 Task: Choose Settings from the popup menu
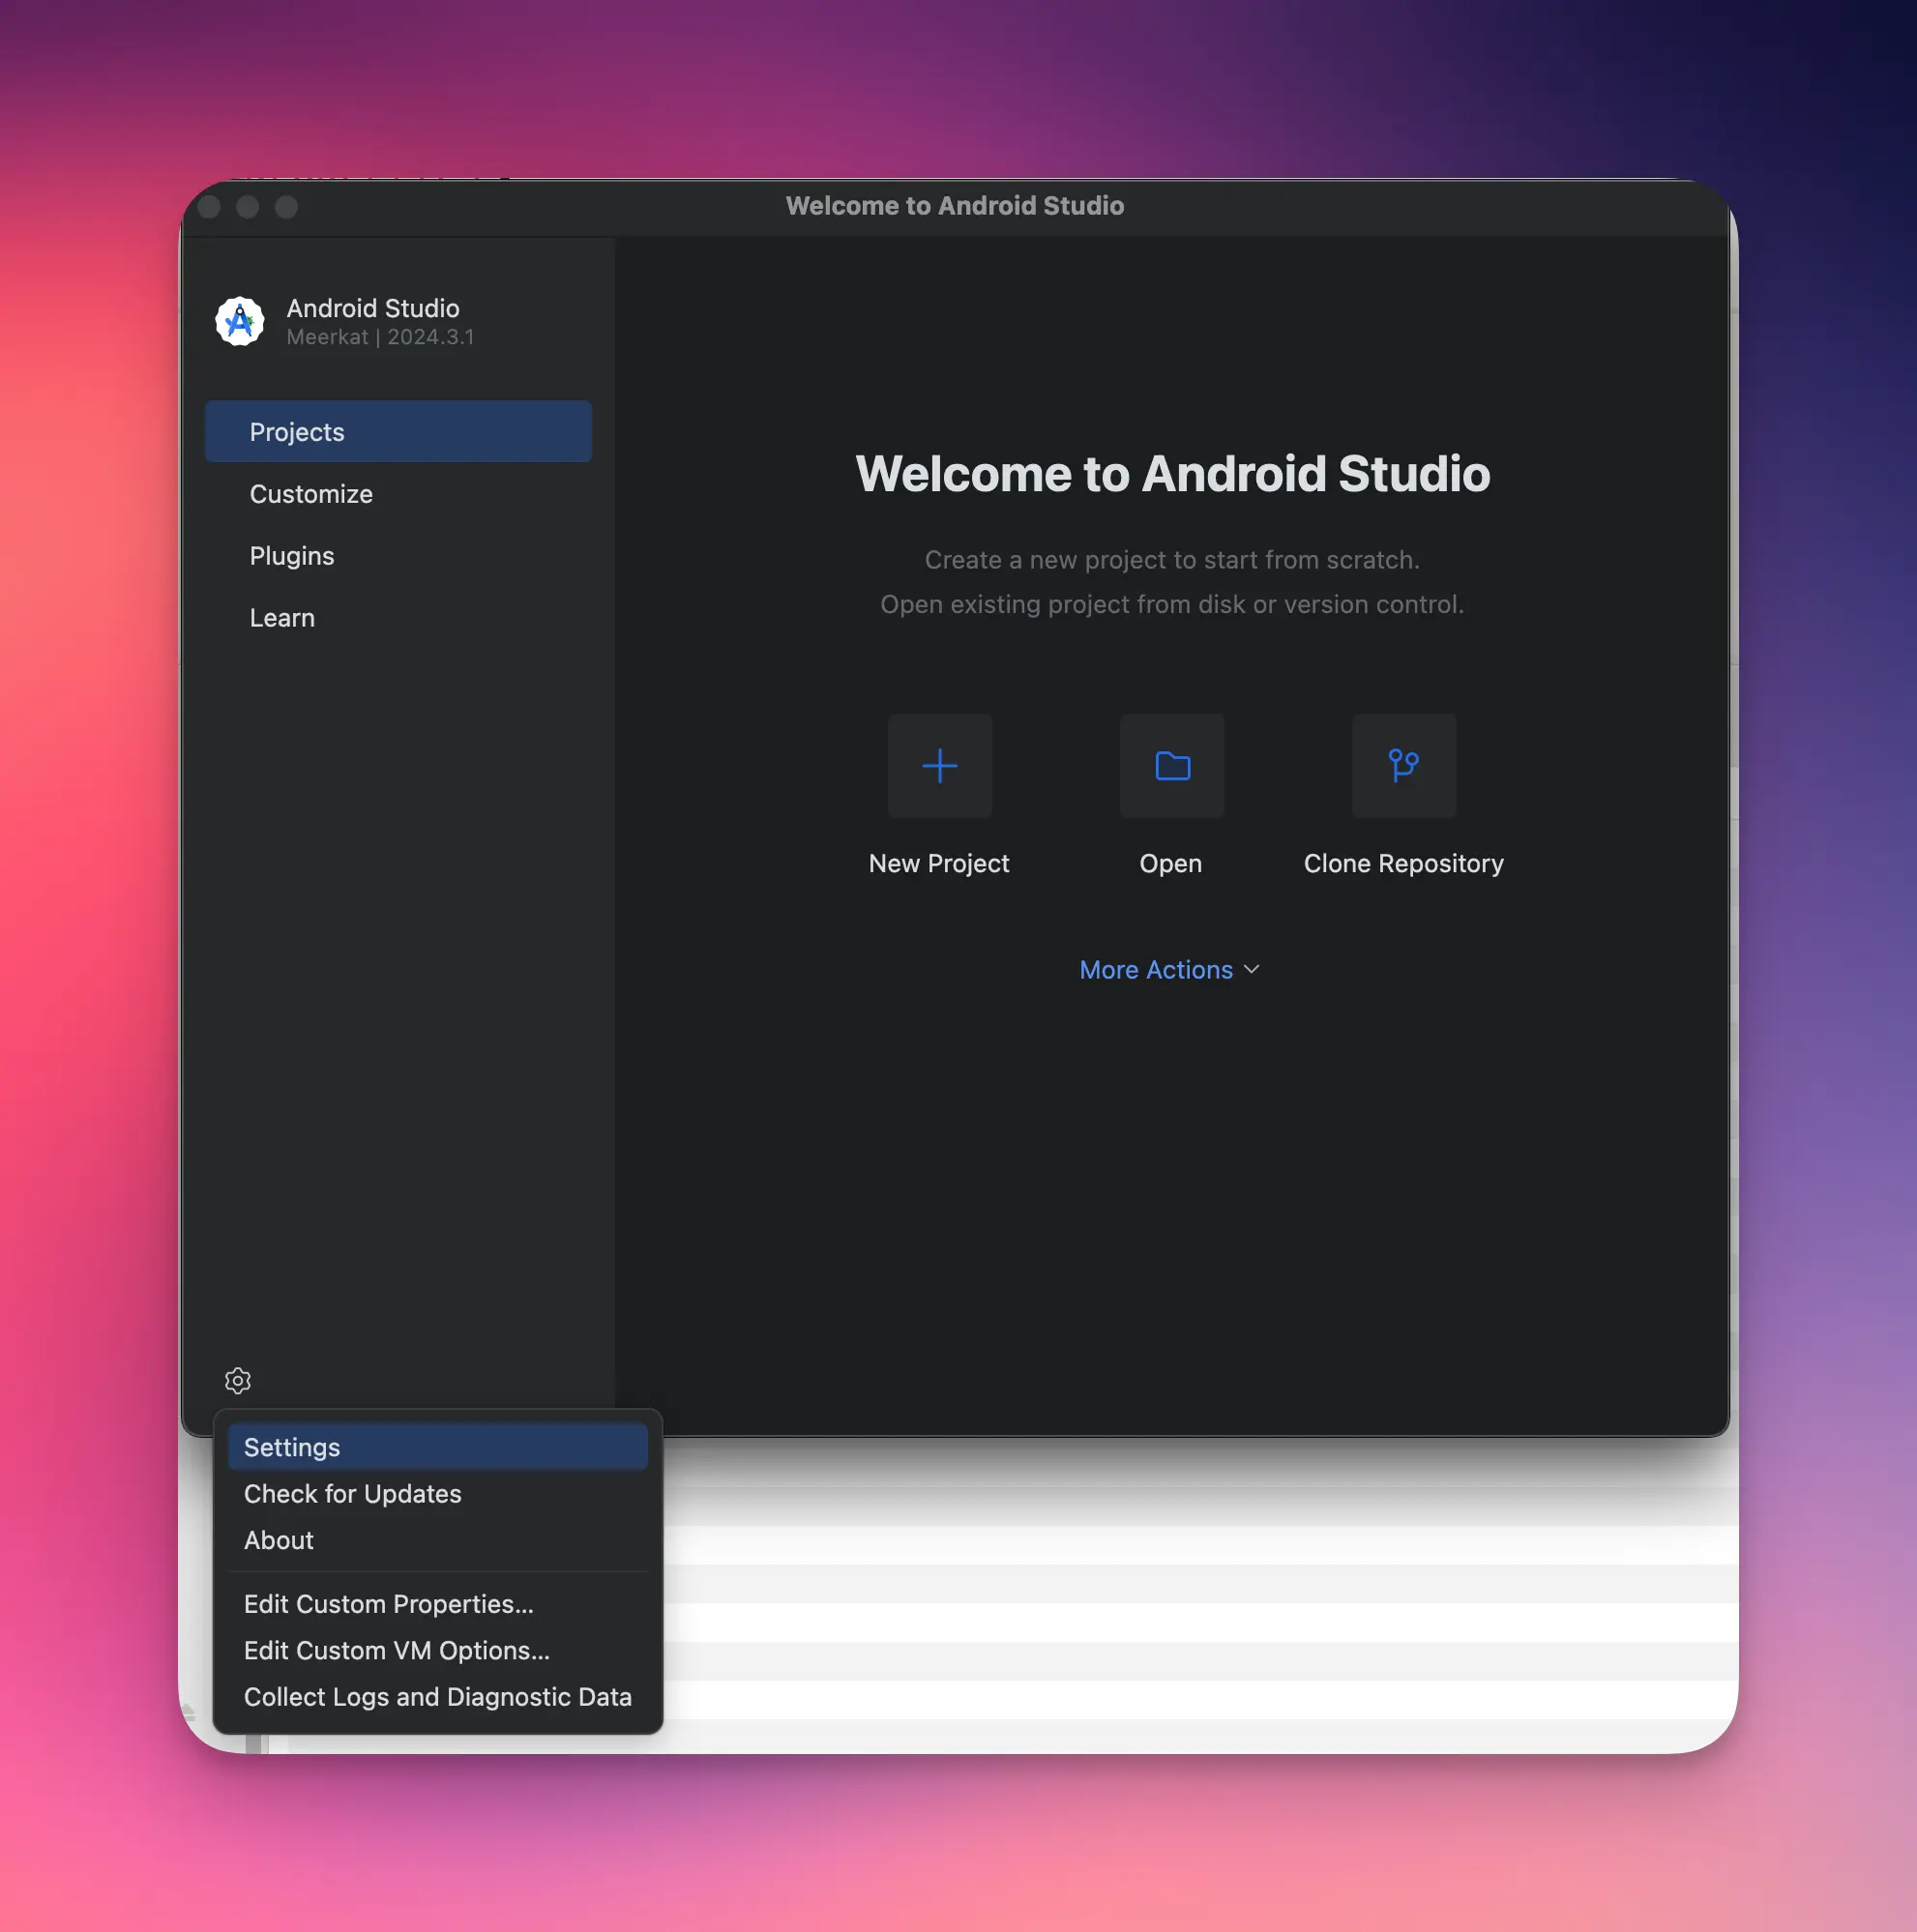pos(438,1447)
